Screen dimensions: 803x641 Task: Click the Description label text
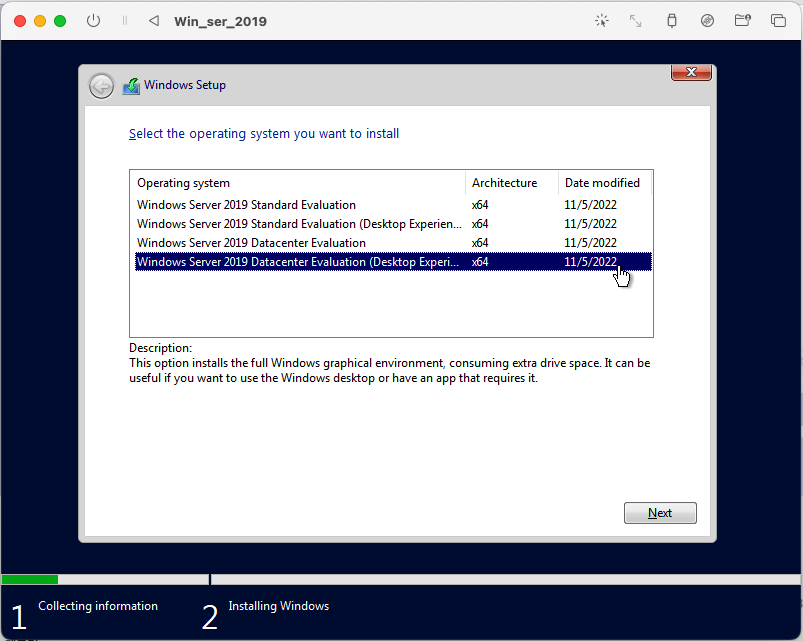click(160, 348)
